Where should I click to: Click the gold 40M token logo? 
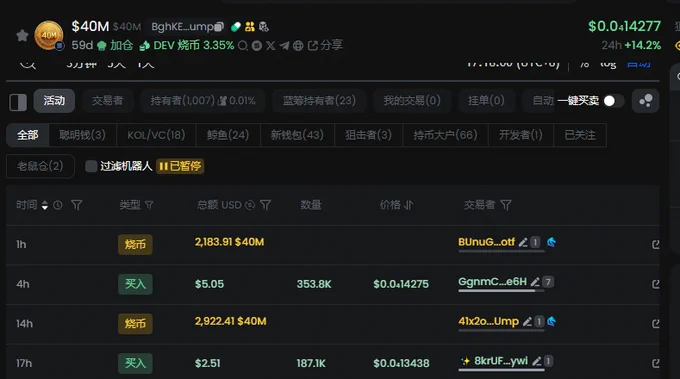point(49,35)
